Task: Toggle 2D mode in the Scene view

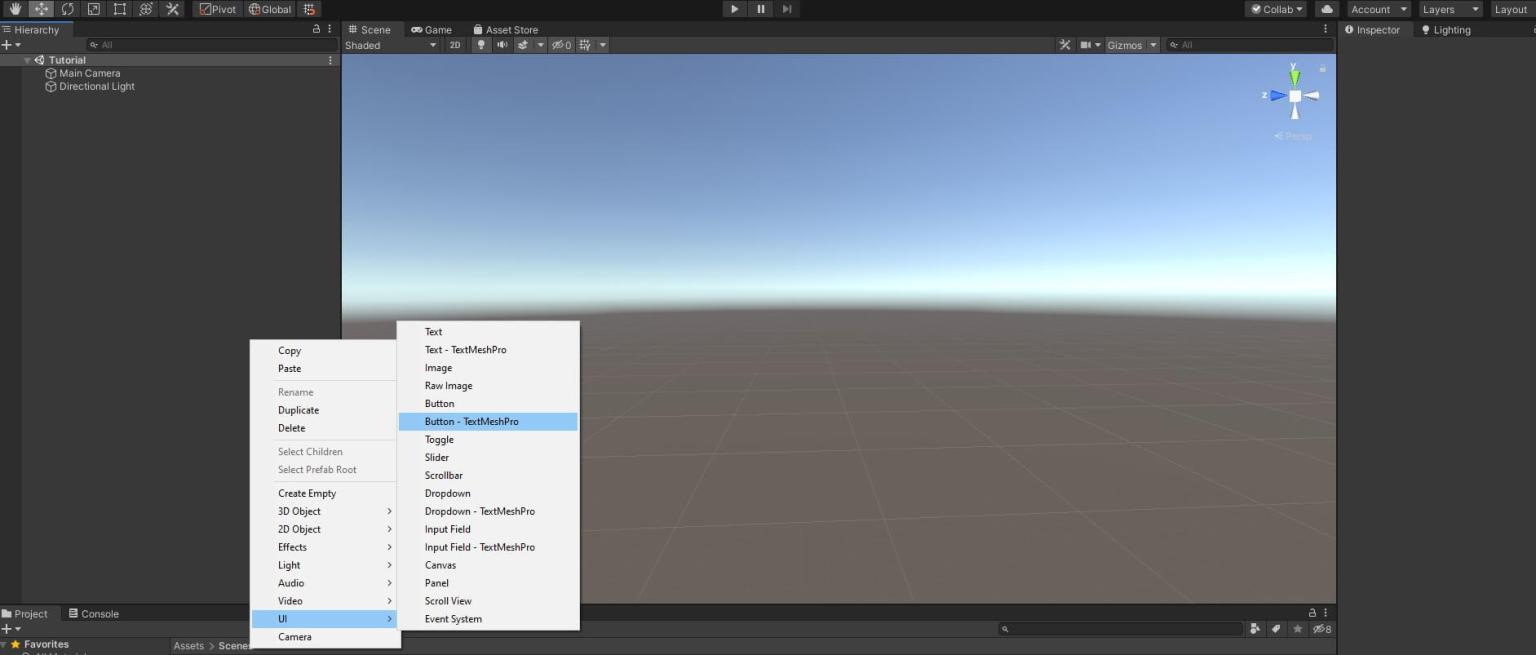Action: 455,44
